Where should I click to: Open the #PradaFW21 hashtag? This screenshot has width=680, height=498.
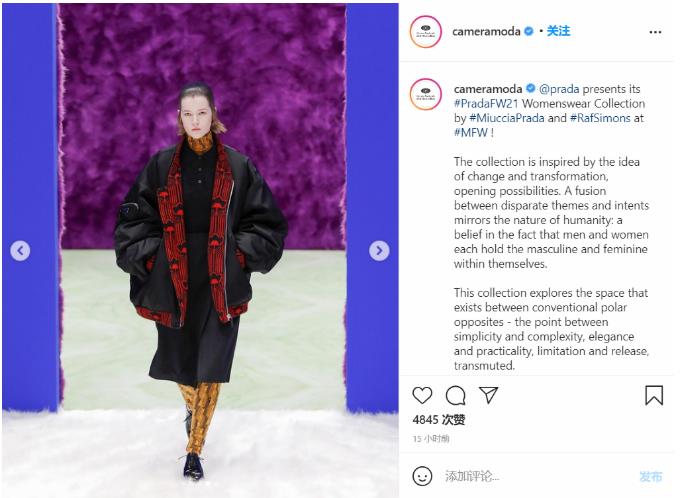[x=486, y=104]
